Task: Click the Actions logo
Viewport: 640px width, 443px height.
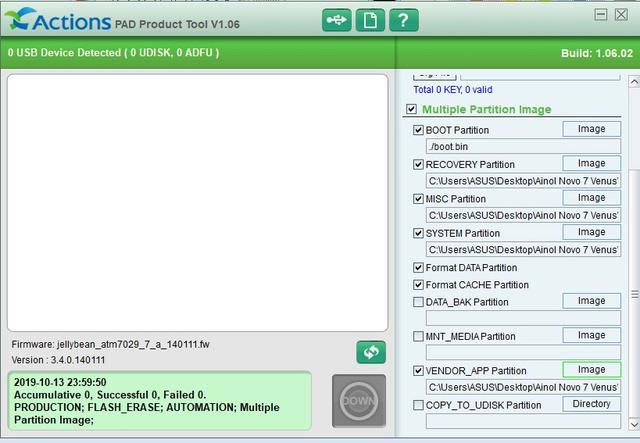Action: pos(58,20)
